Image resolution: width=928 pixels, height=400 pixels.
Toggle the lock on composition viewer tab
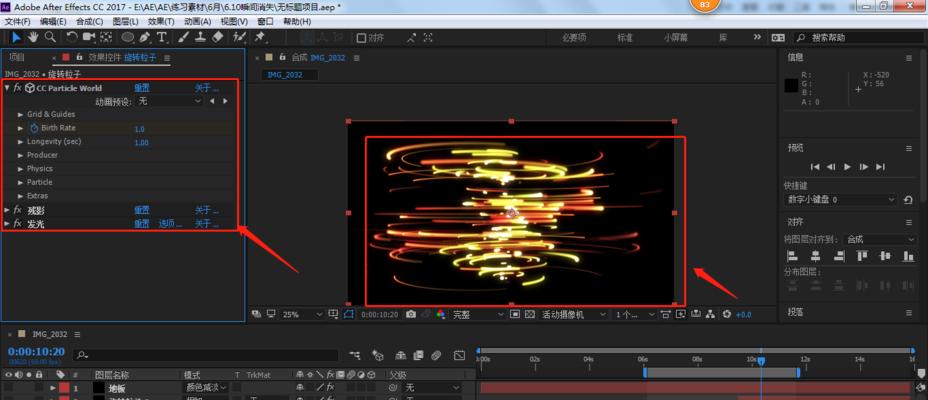tap(282, 57)
